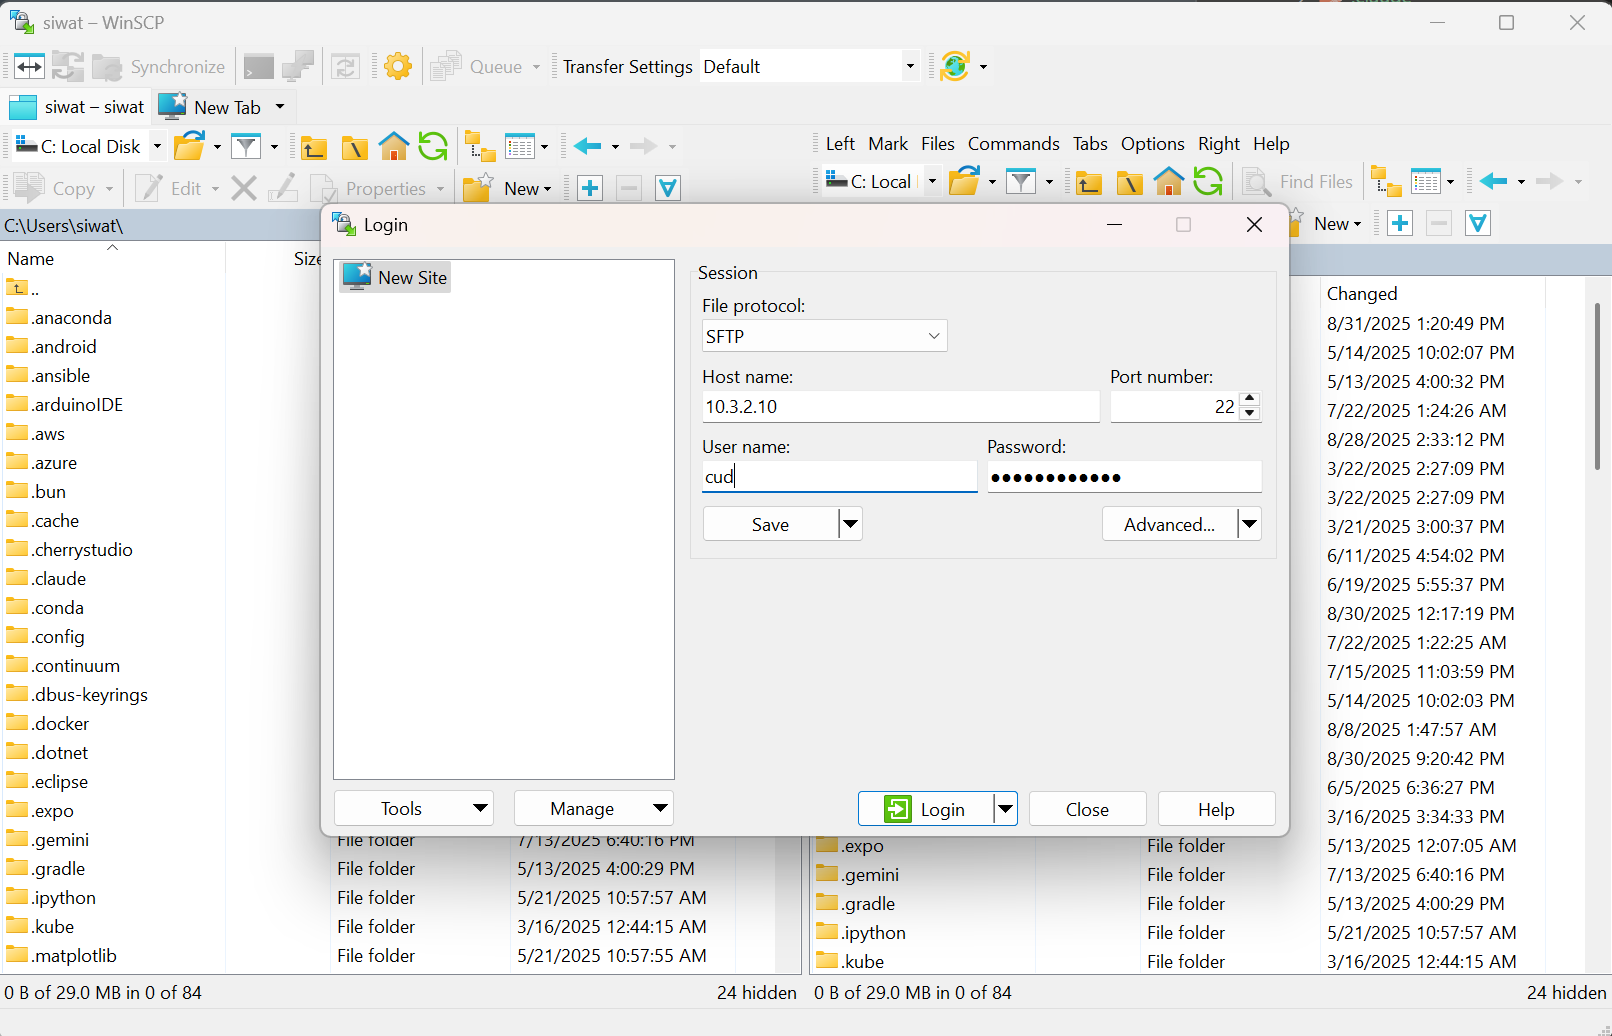The image size is (1612, 1036).
Task: Click the left panel checkmark select icon
Action: [x=668, y=188]
